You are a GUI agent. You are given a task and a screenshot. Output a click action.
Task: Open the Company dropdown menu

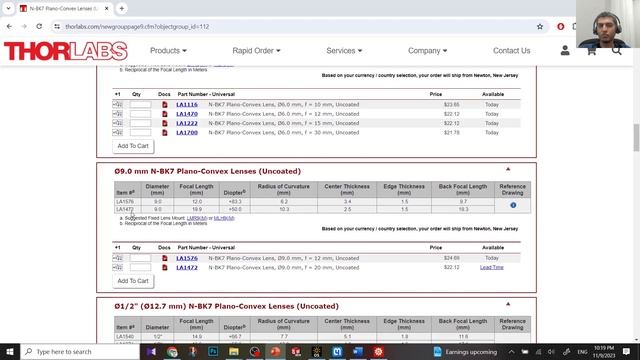[427, 51]
